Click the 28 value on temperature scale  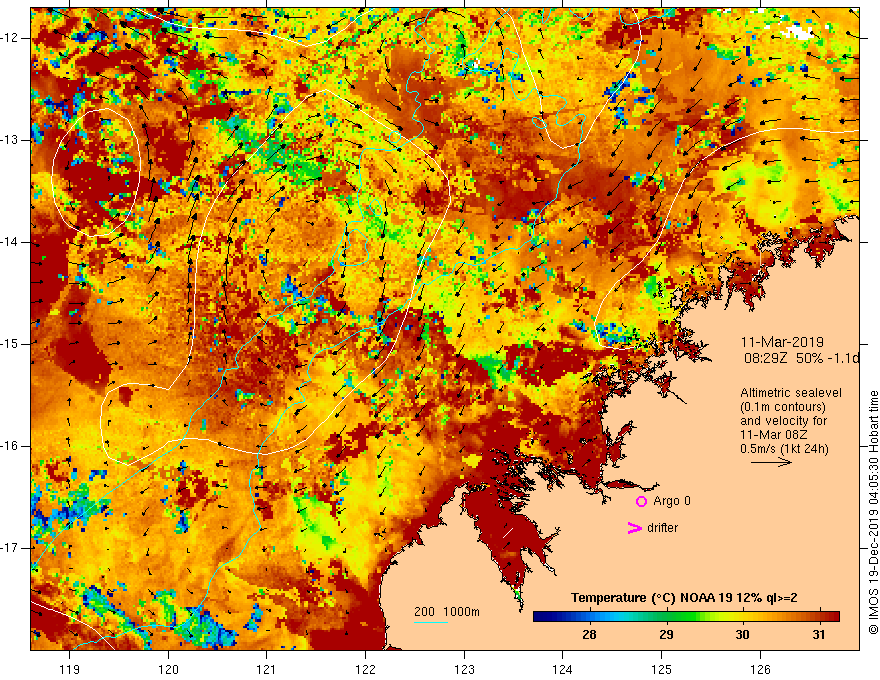tap(589, 635)
